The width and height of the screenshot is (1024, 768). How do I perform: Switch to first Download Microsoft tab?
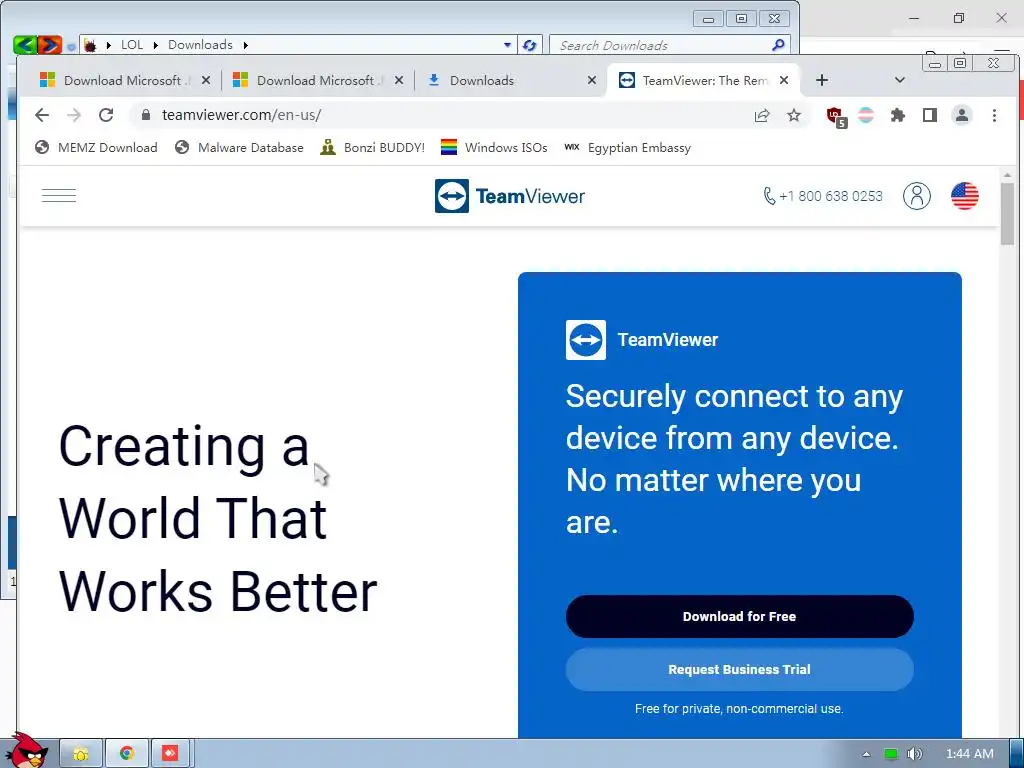[x=124, y=80]
